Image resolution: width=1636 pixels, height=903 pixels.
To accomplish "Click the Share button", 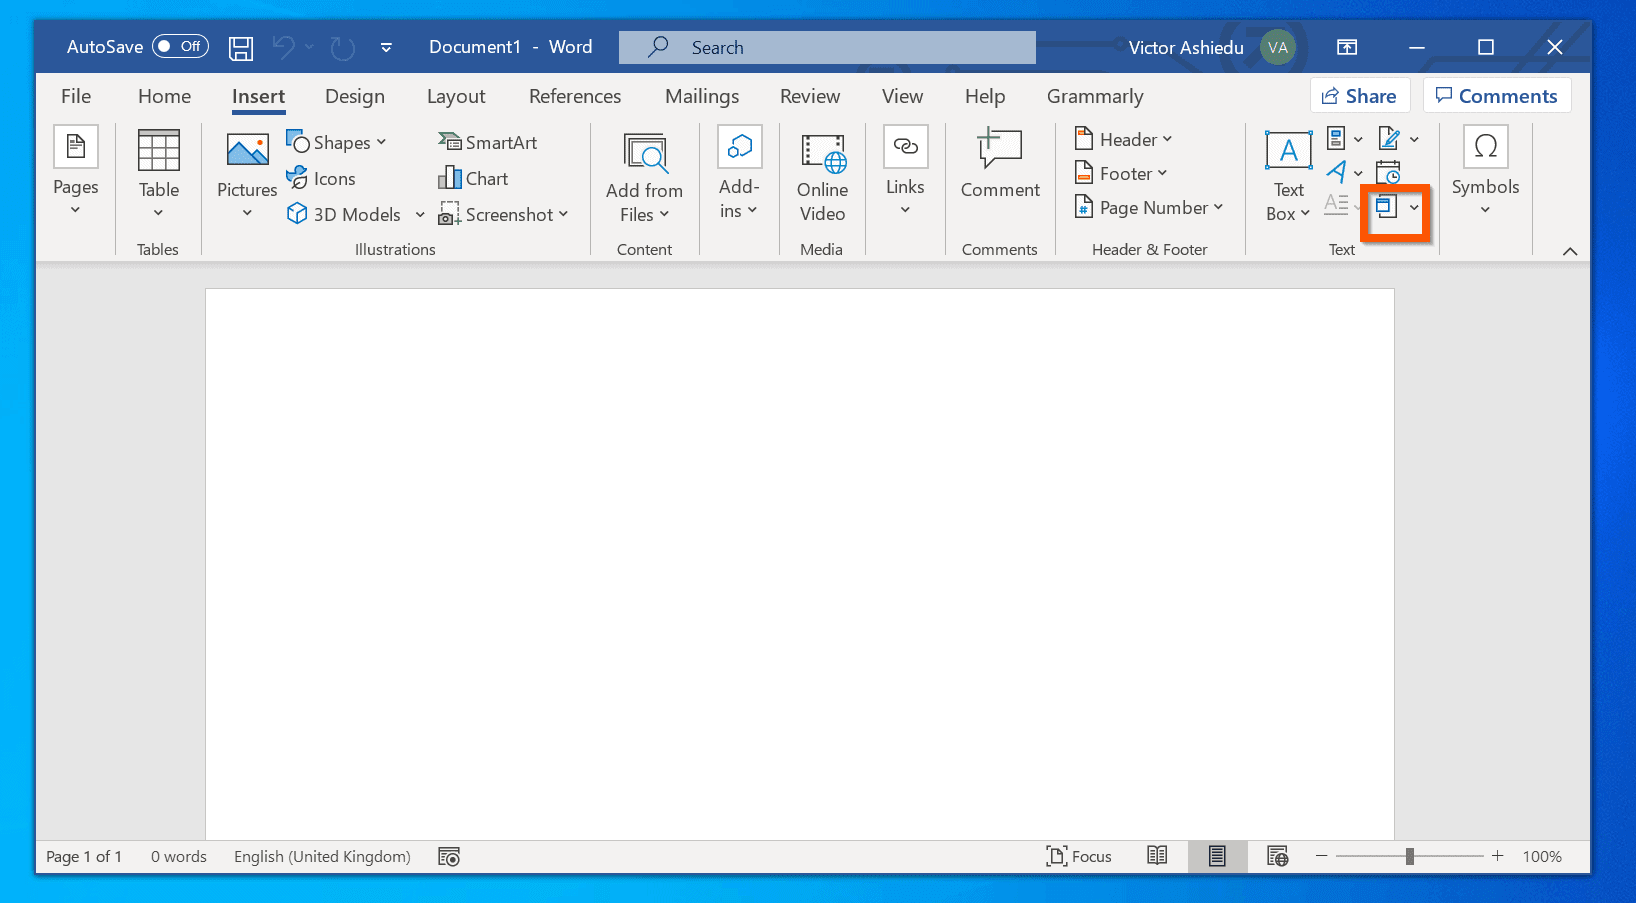I will pos(1360,96).
